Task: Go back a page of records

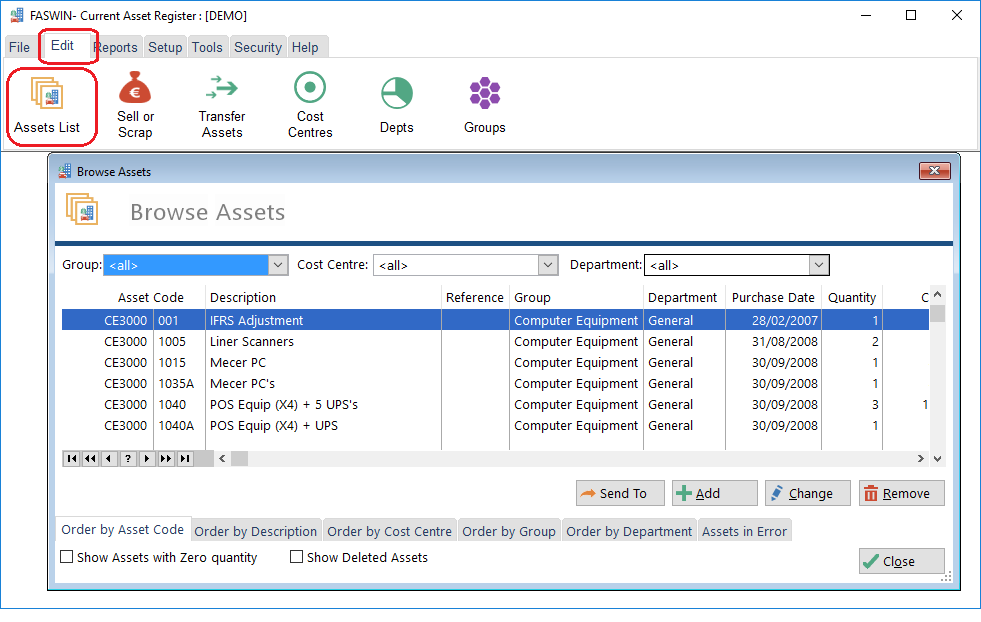Action: pos(91,459)
